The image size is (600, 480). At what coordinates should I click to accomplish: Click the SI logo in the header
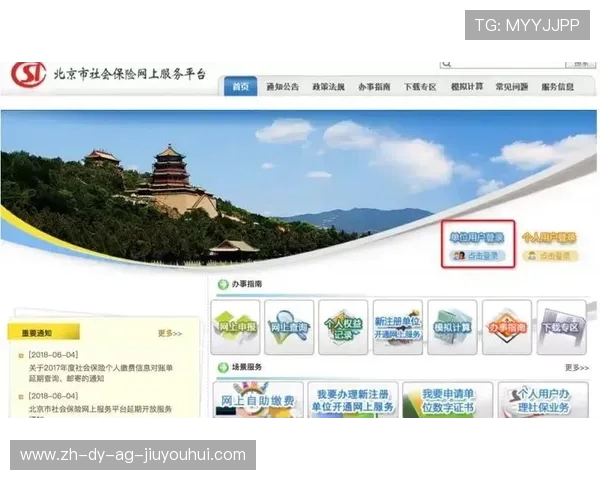coord(29,74)
